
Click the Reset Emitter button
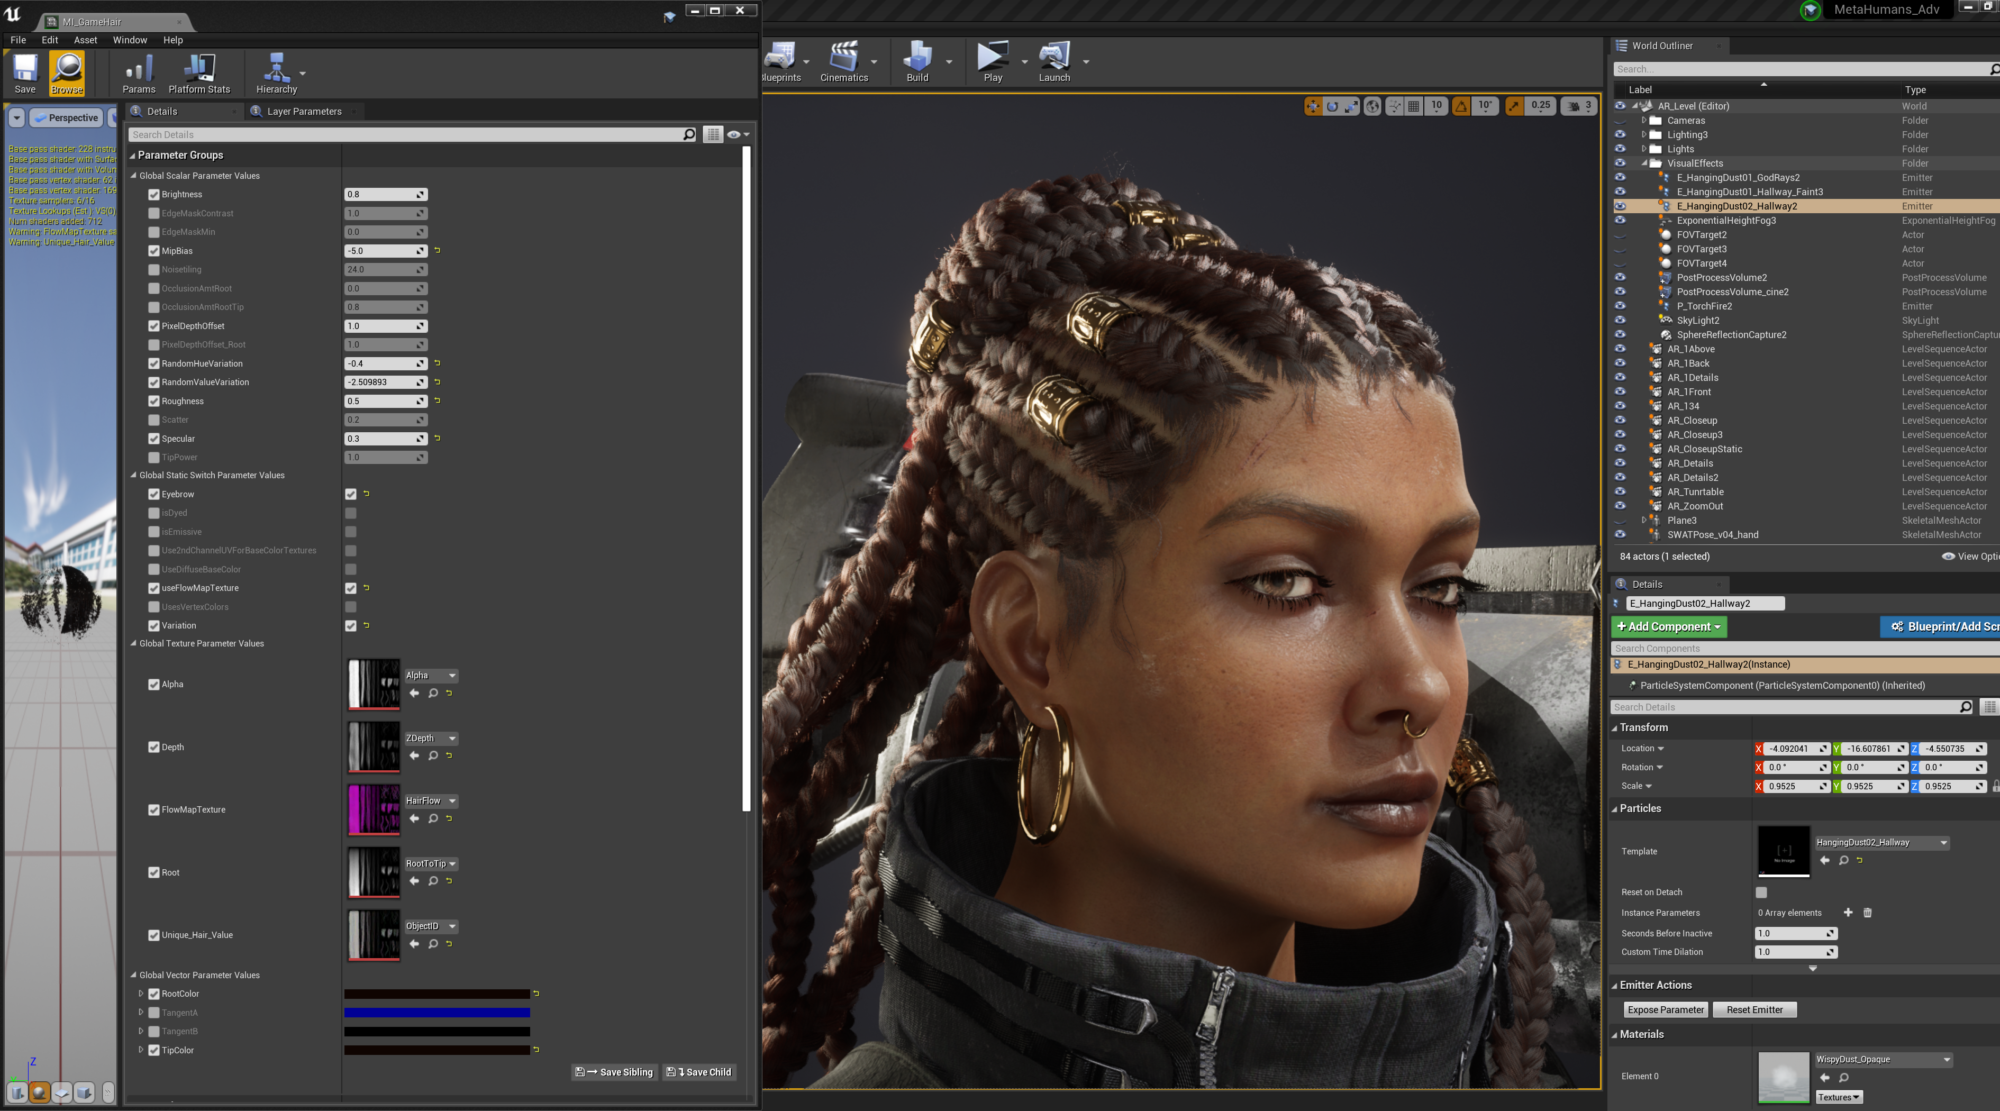click(1754, 1010)
